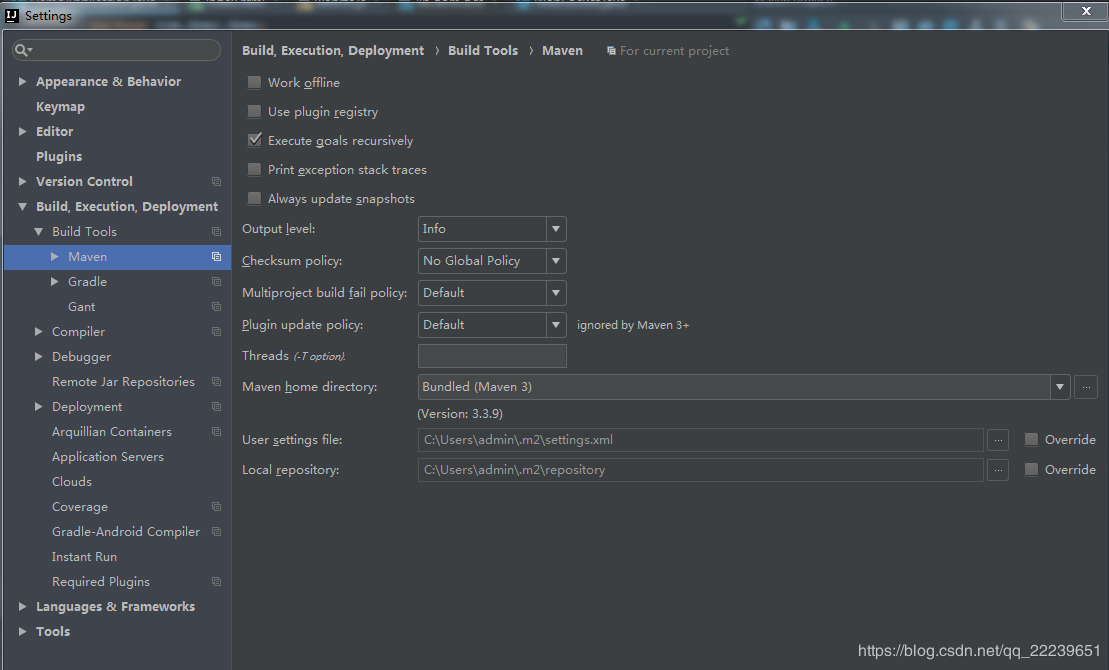Click the Threads input field
The image size is (1109, 670).
click(x=492, y=356)
